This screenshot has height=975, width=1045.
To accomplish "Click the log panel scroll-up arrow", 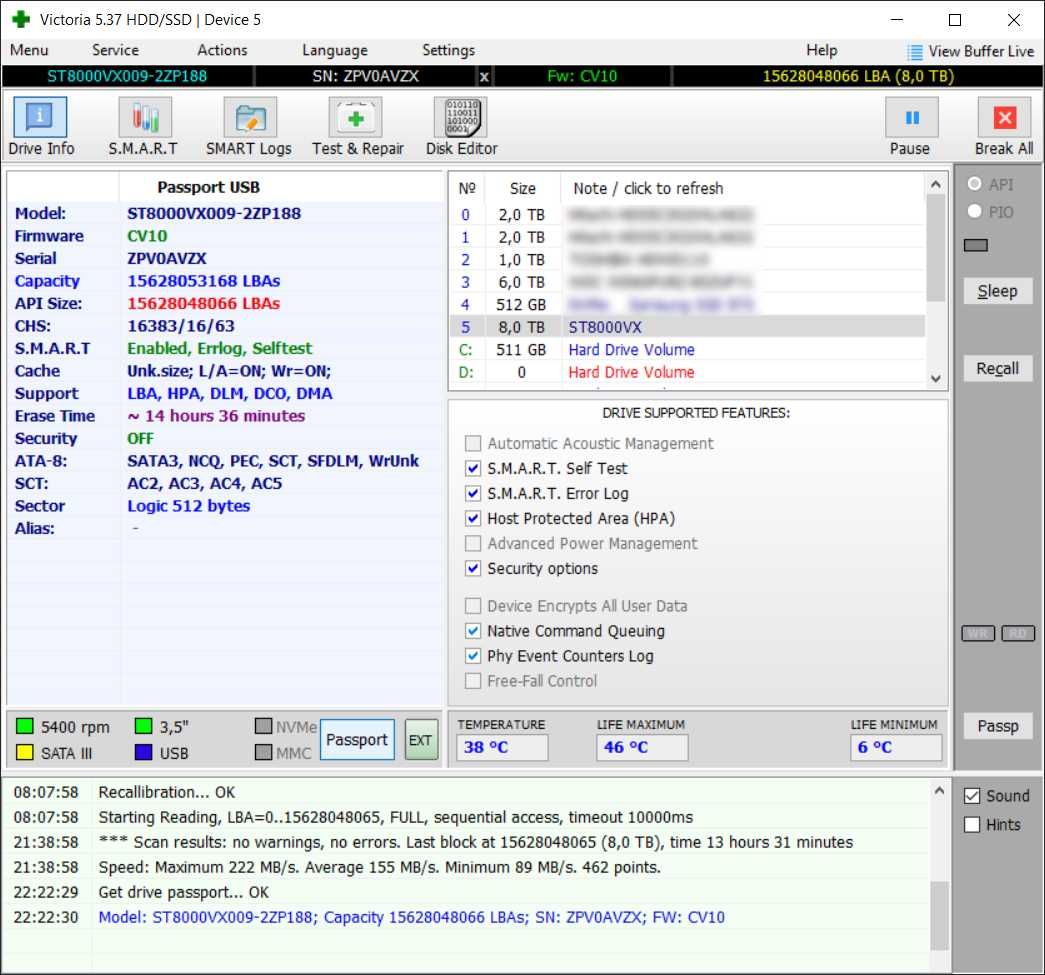I will 939,791.
